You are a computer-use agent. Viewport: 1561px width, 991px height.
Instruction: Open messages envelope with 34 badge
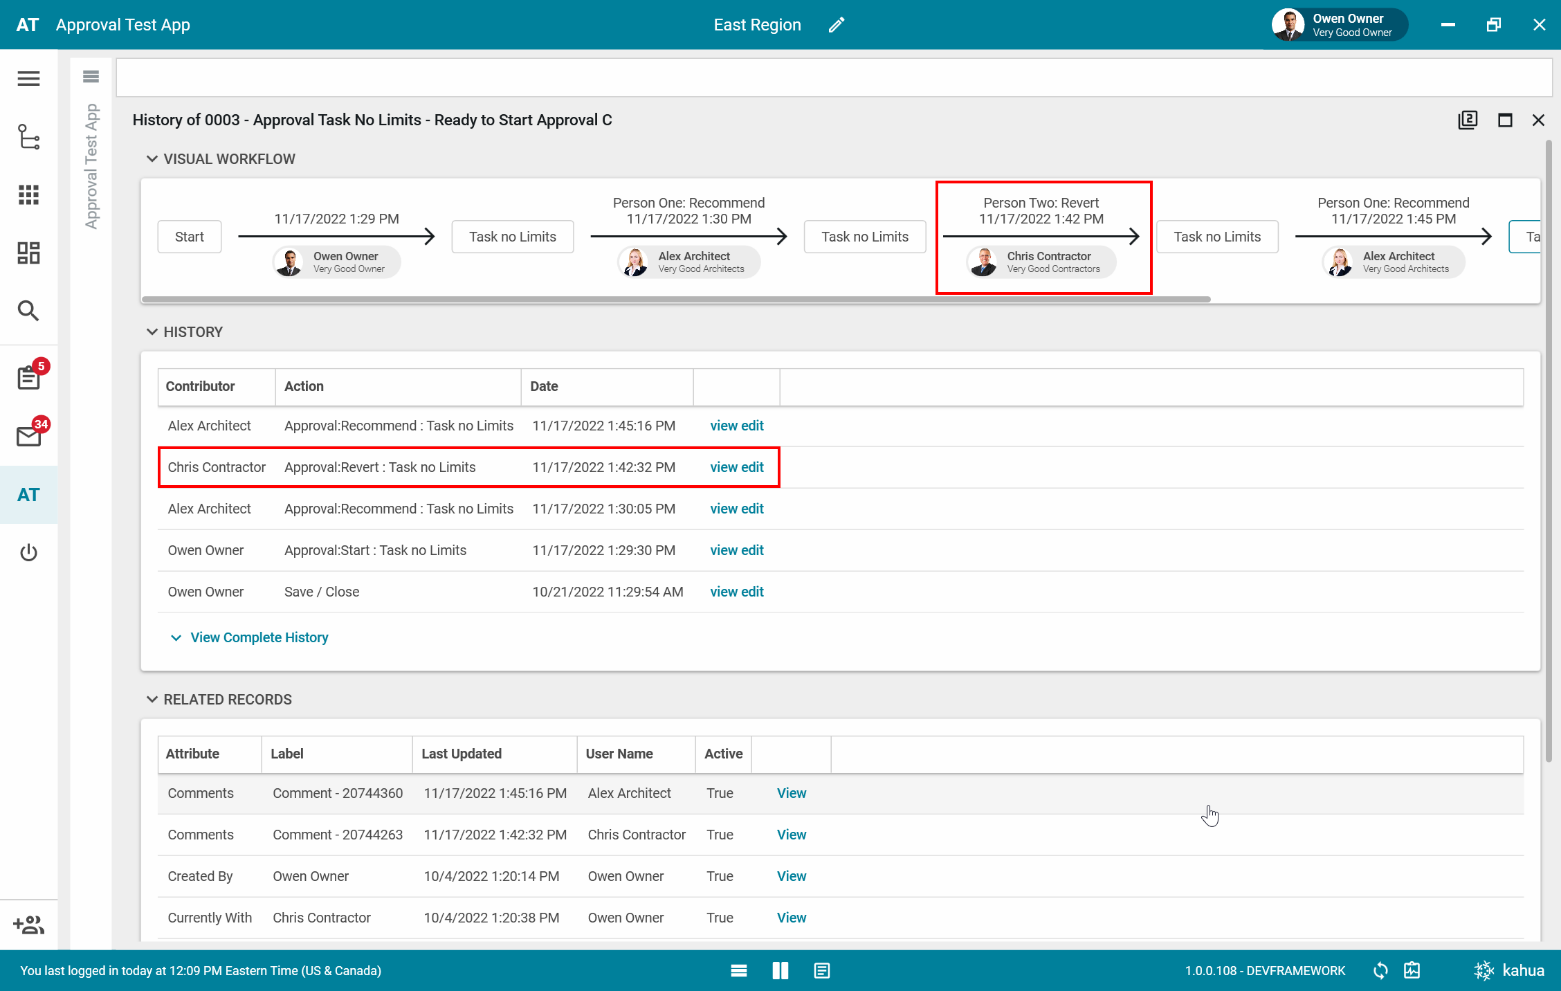pyautogui.click(x=29, y=436)
